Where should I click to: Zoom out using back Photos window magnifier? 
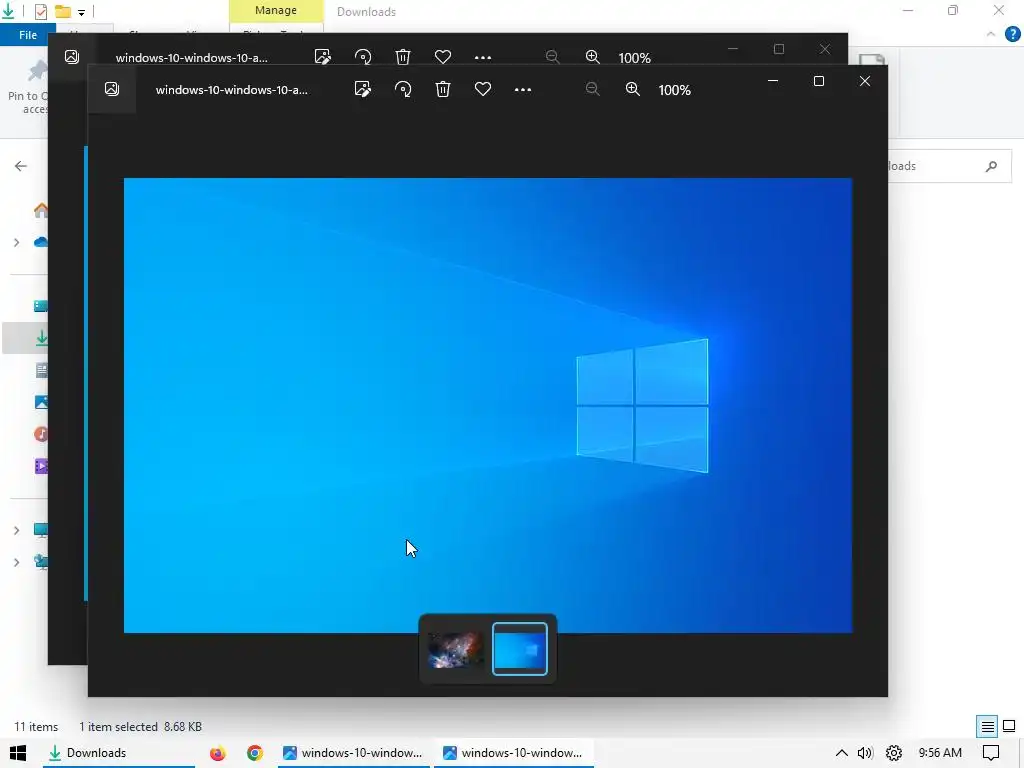[x=552, y=57]
